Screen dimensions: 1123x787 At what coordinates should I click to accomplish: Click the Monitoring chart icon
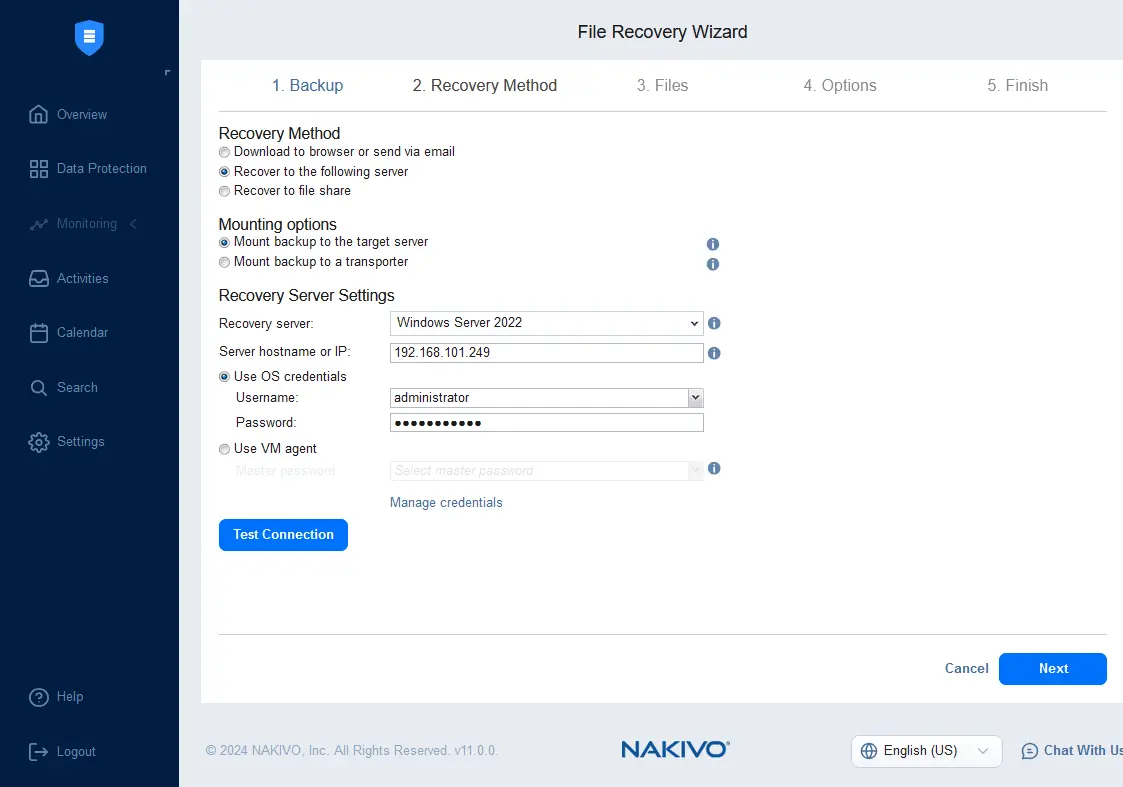(x=39, y=224)
